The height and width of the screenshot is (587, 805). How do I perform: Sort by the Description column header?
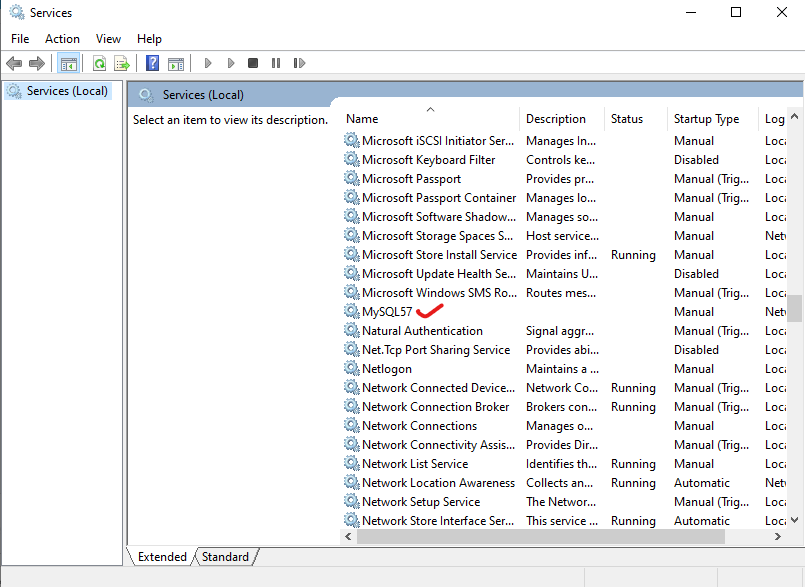point(562,119)
